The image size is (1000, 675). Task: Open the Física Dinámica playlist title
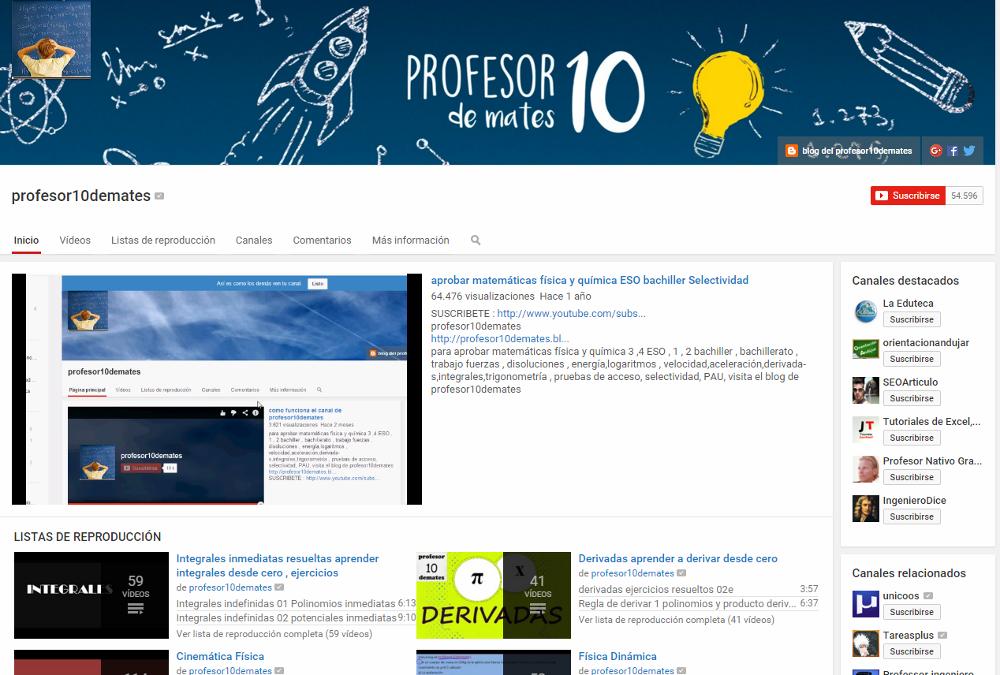point(617,656)
